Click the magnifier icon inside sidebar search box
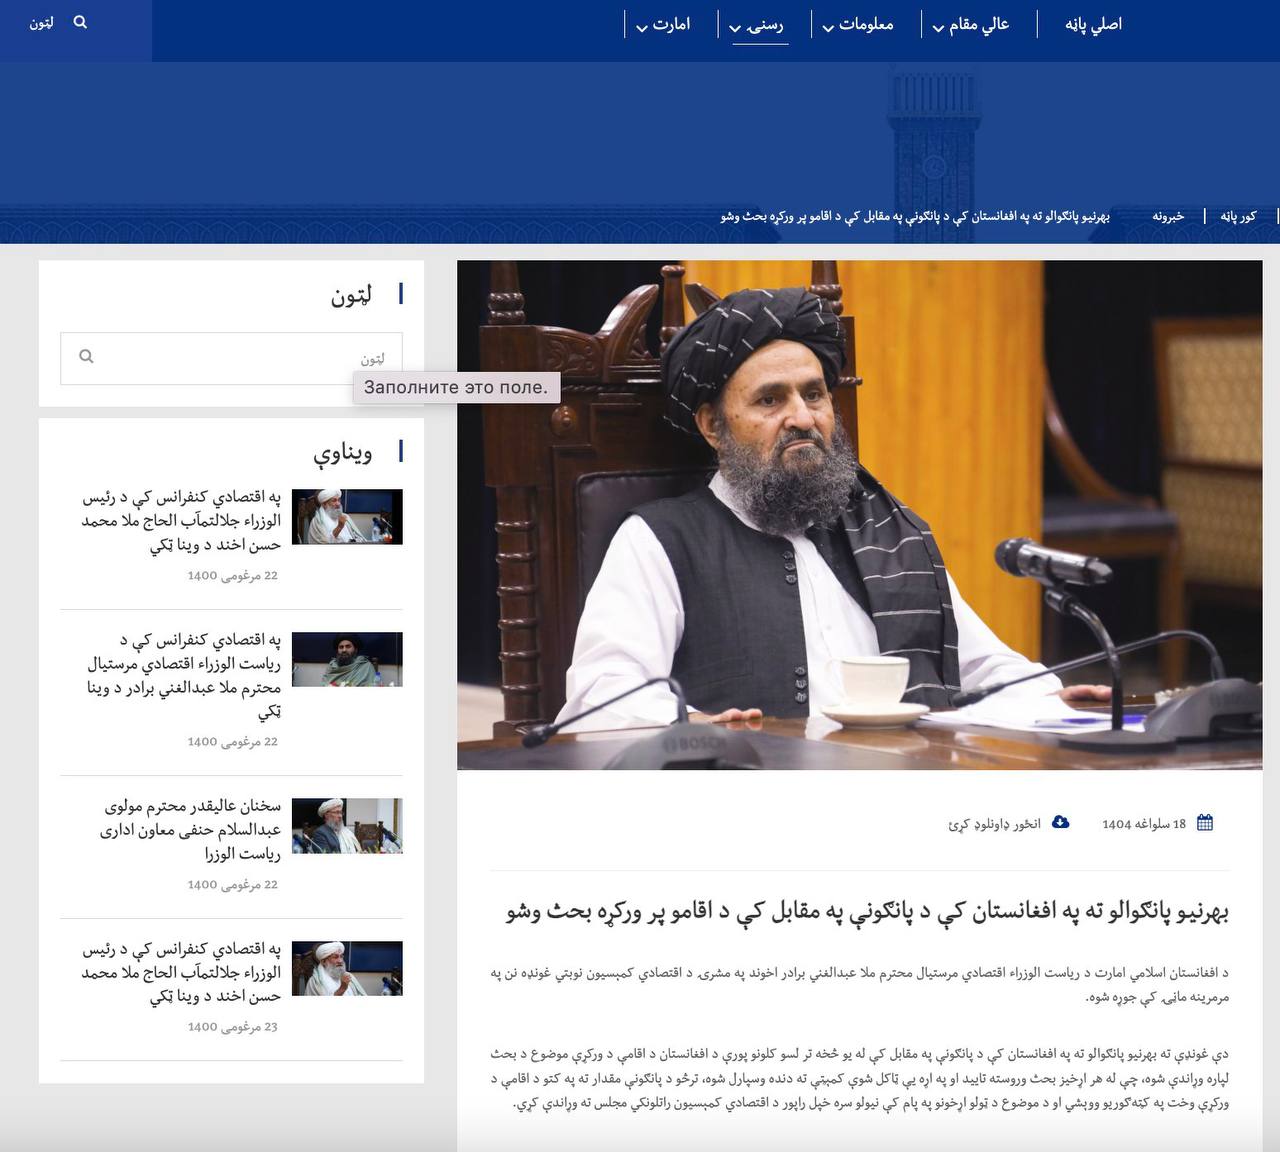The image size is (1280, 1152). [x=86, y=356]
